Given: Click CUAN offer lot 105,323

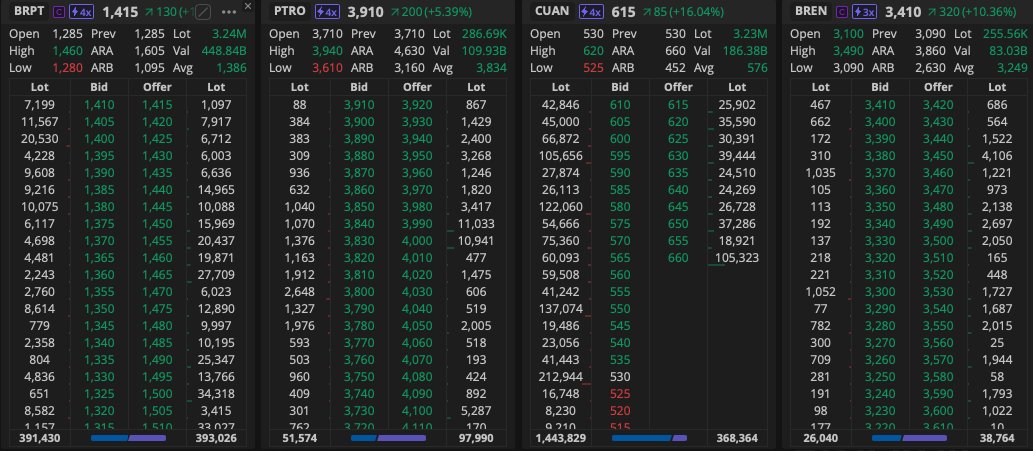Looking at the screenshot, I should point(737,258).
